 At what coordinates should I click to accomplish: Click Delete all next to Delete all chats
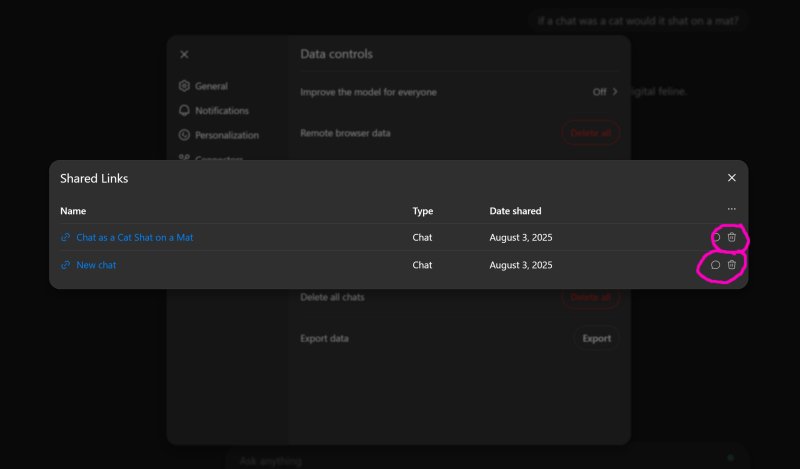[590, 297]
